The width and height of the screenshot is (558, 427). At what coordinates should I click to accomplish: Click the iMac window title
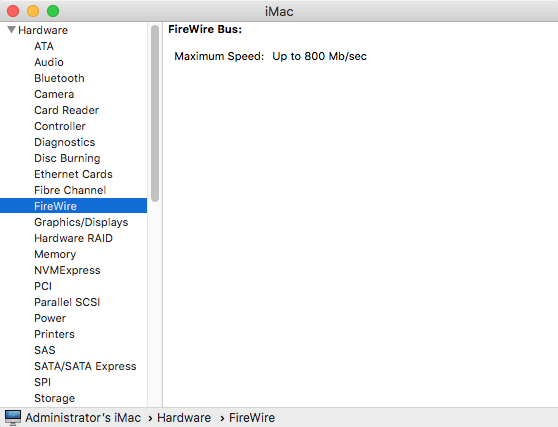click(x=279, y=11)
